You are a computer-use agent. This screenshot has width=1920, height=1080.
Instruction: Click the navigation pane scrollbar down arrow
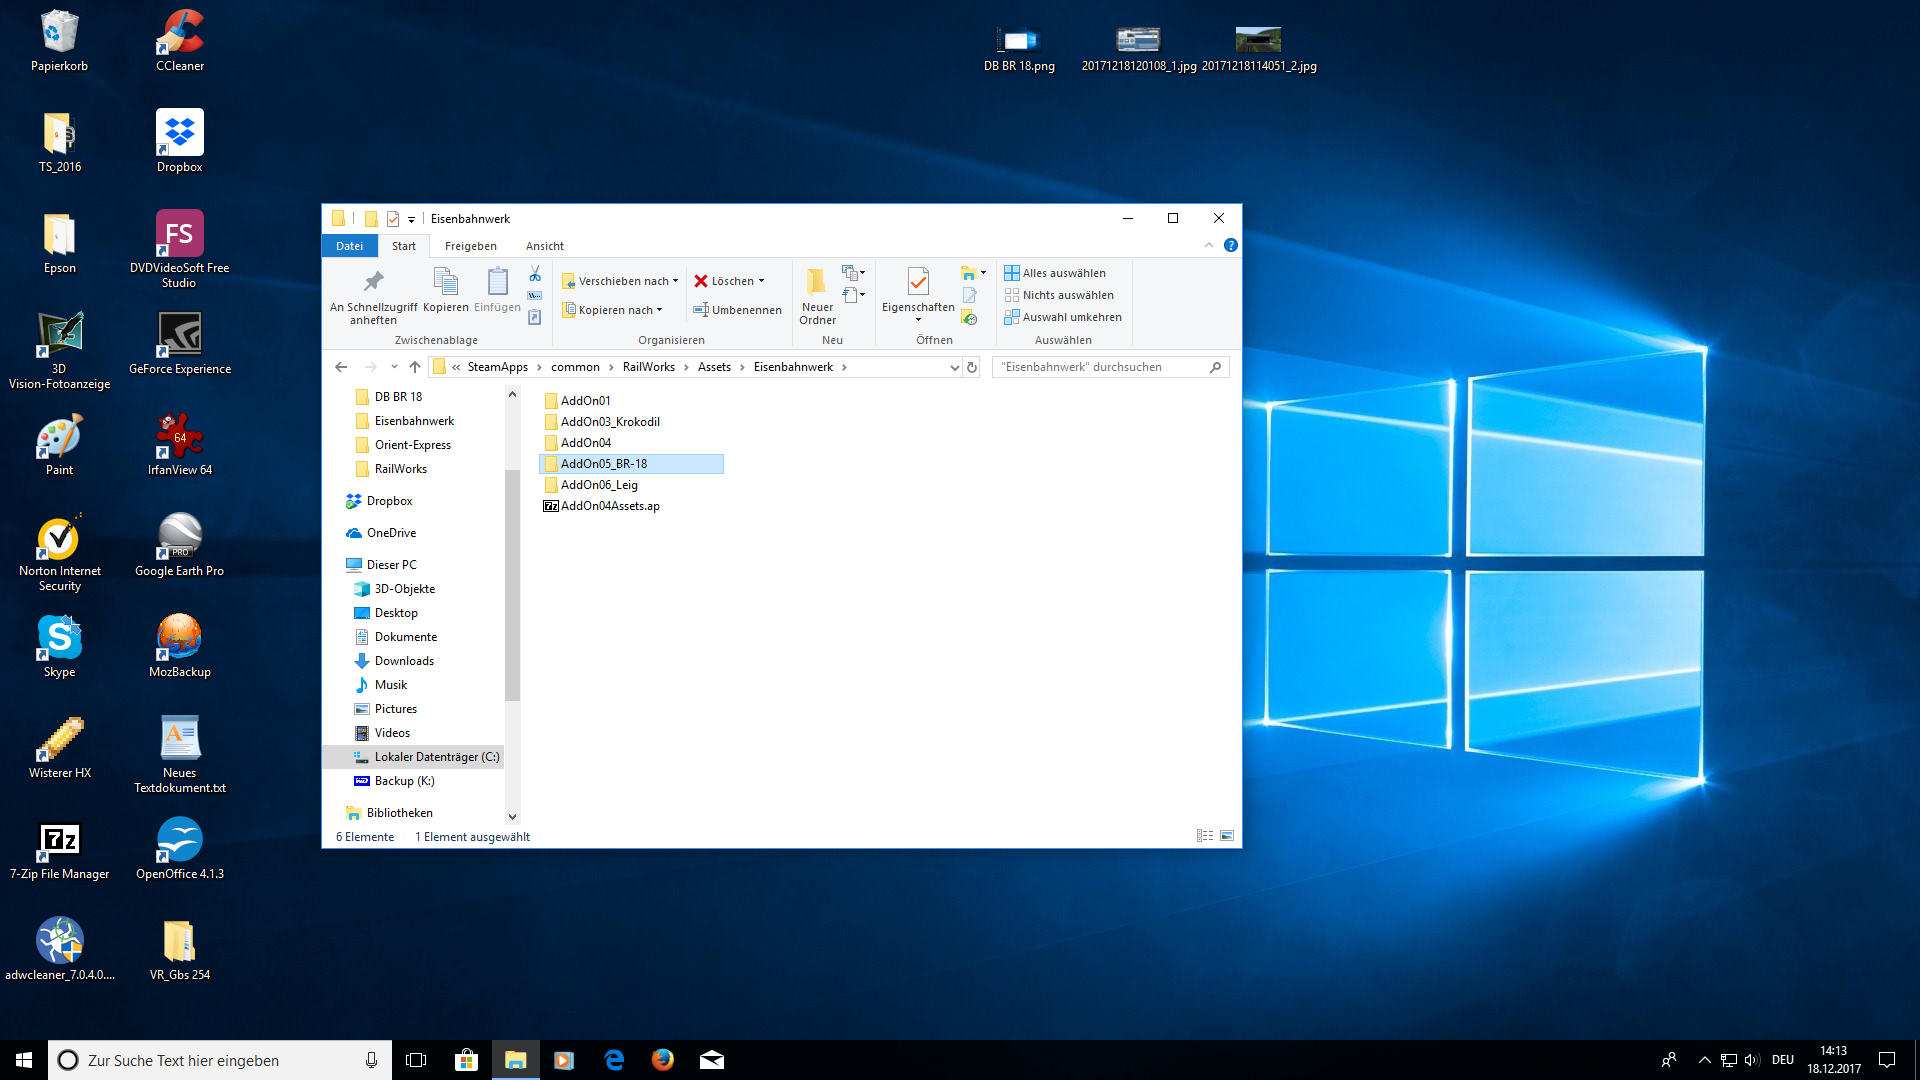512,816
